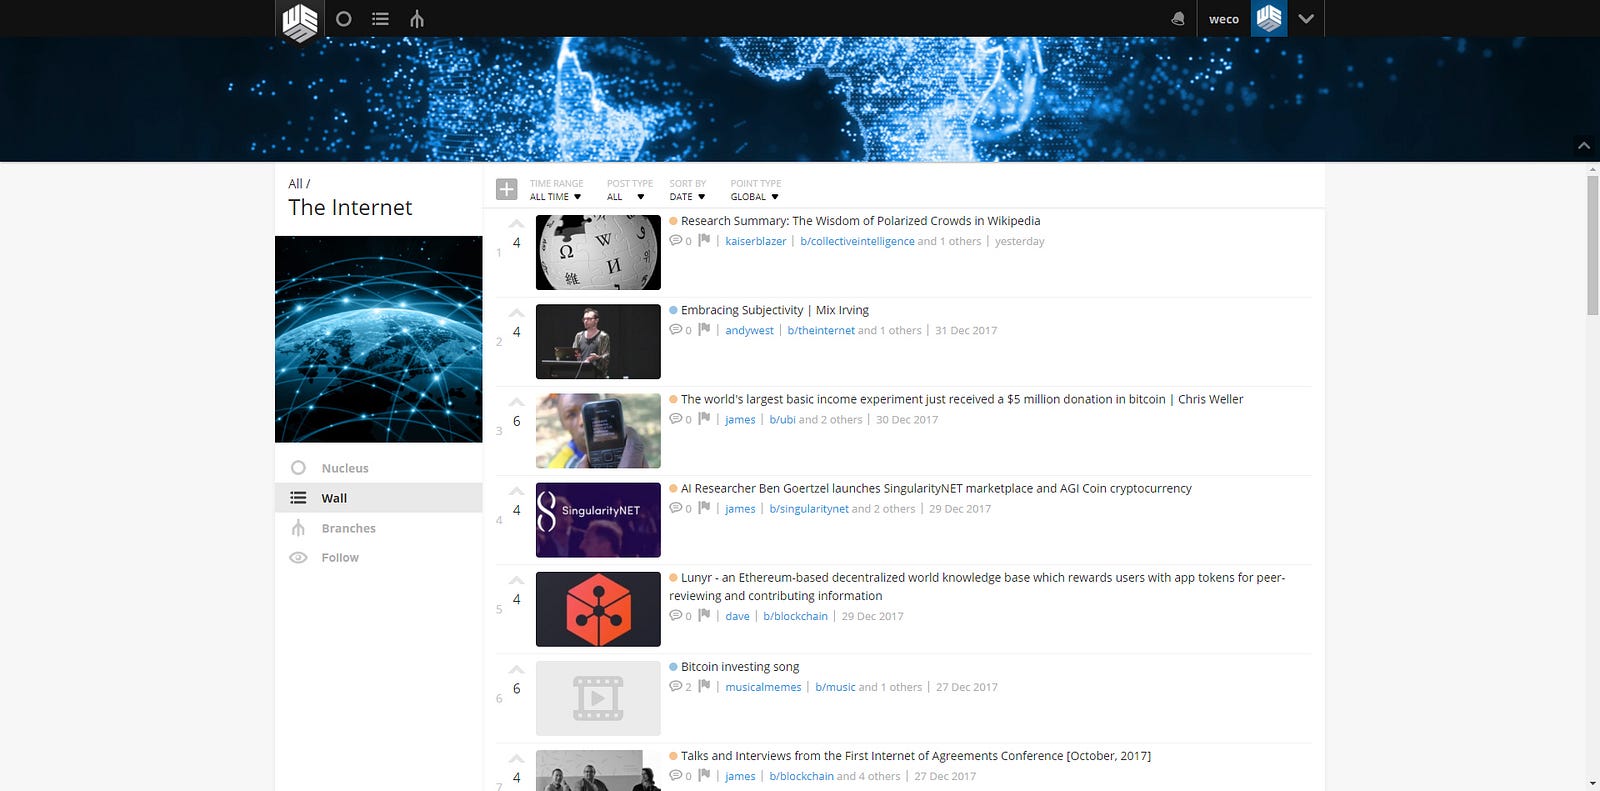Flag the Wisdom of Polarized Crowds post

point(704,240)
